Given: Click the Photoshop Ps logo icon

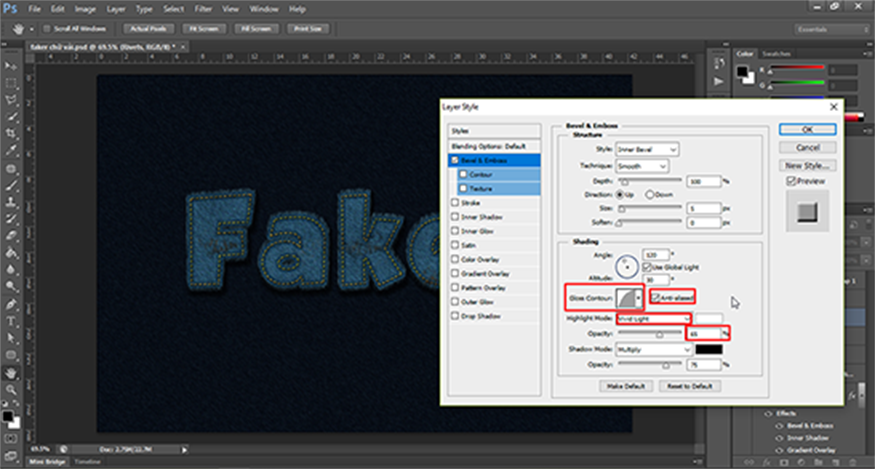Looking at the screenshot, I should pyautogui.click(x=10, y=8).
